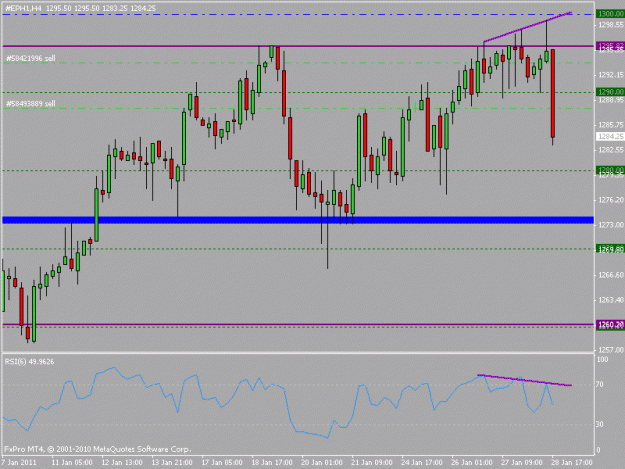
Task: Select the purple rising trendline above price highs
Action: pyautogui.click(x=528, y=27)
